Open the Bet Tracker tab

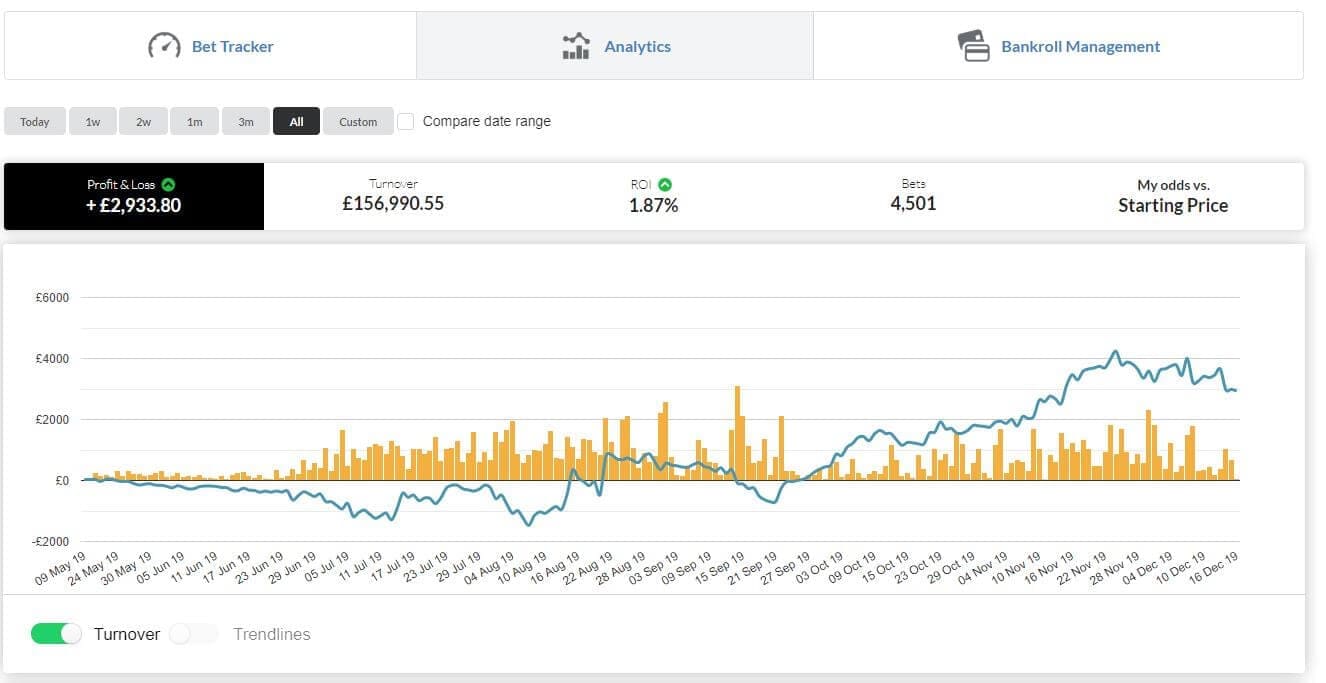pyautogui.click(x=210, y=46)
